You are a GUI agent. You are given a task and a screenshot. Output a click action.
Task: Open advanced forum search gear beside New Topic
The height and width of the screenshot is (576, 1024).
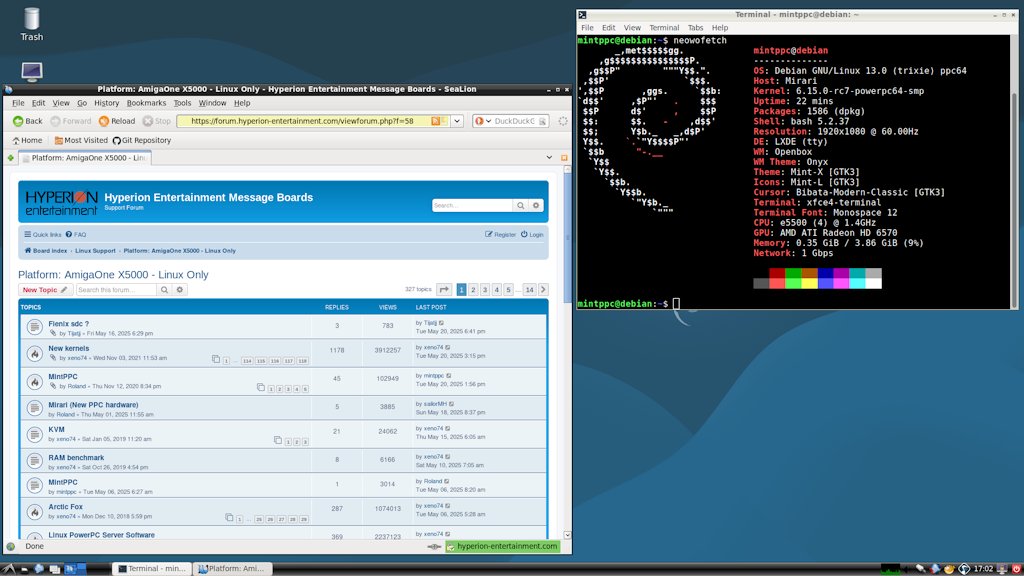(180, 290)
